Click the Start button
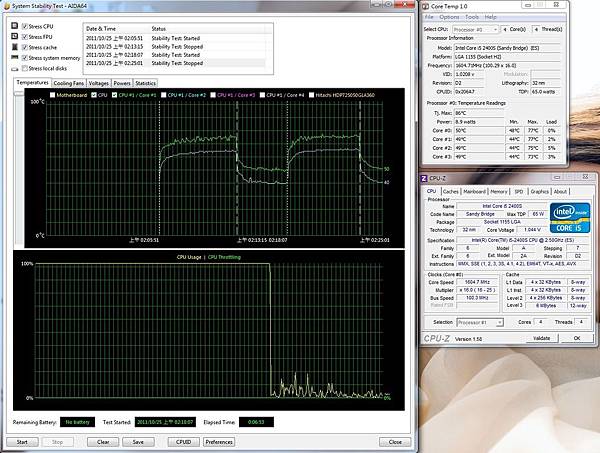This screenshot has height=453, width=600. coord(22,442)
